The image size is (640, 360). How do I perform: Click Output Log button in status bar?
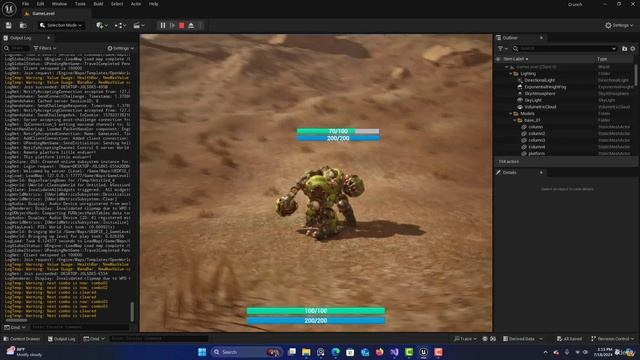tap(62, 339)
